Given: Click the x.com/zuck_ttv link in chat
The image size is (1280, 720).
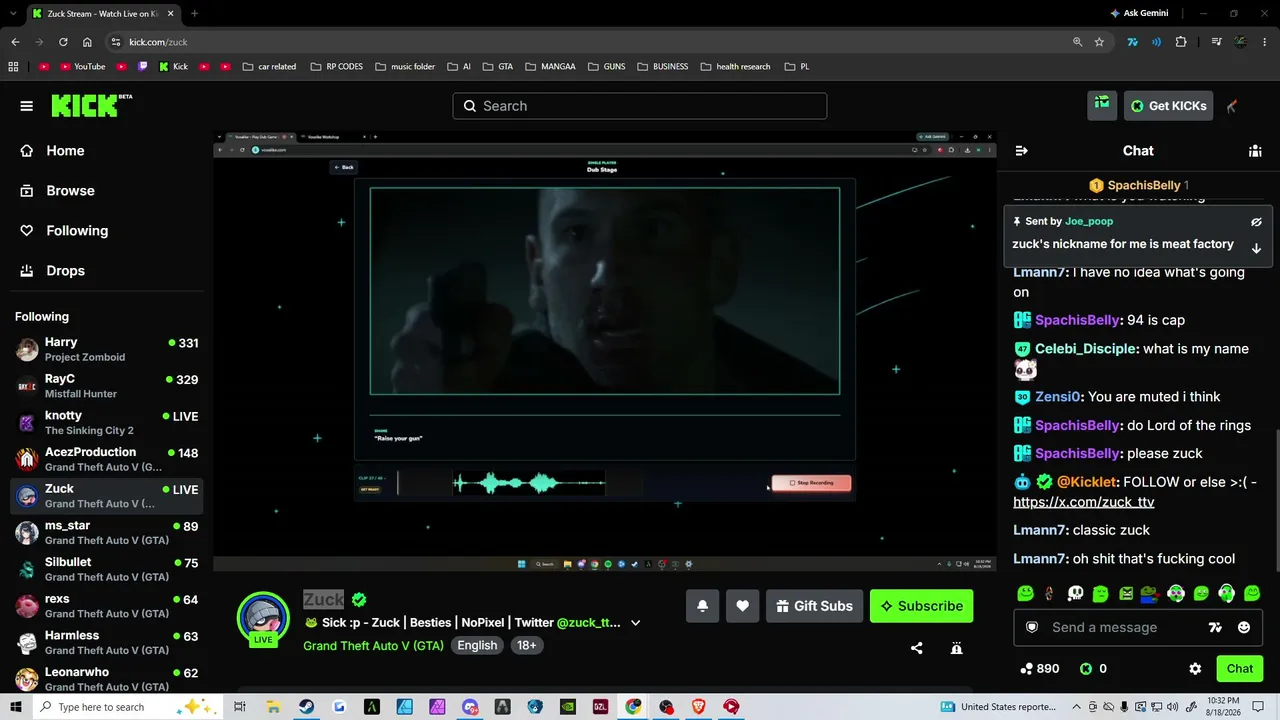Looking at the screenshot, I should [x=1084, y=502].
